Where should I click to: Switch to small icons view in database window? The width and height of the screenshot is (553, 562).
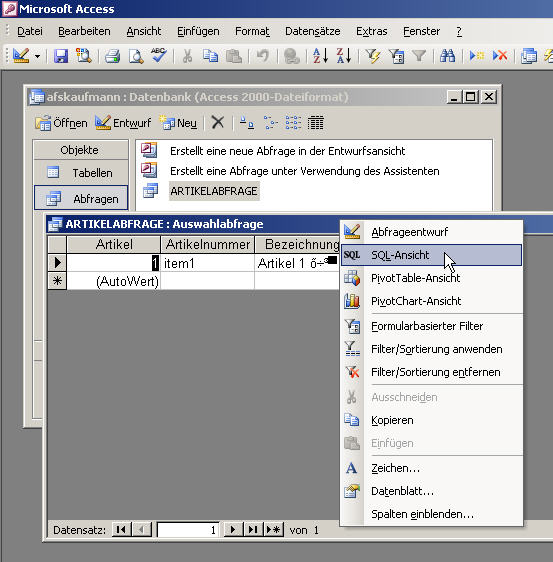coord(271,123)
